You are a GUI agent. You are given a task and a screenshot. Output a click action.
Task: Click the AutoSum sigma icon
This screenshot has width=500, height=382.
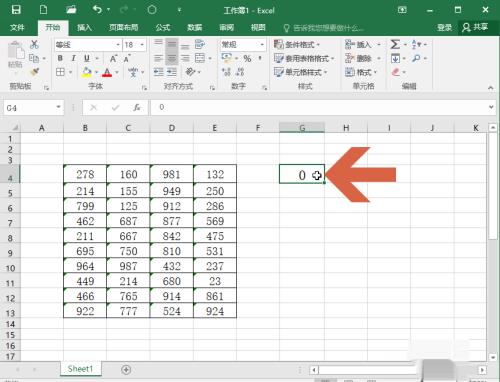pos(395,44)
